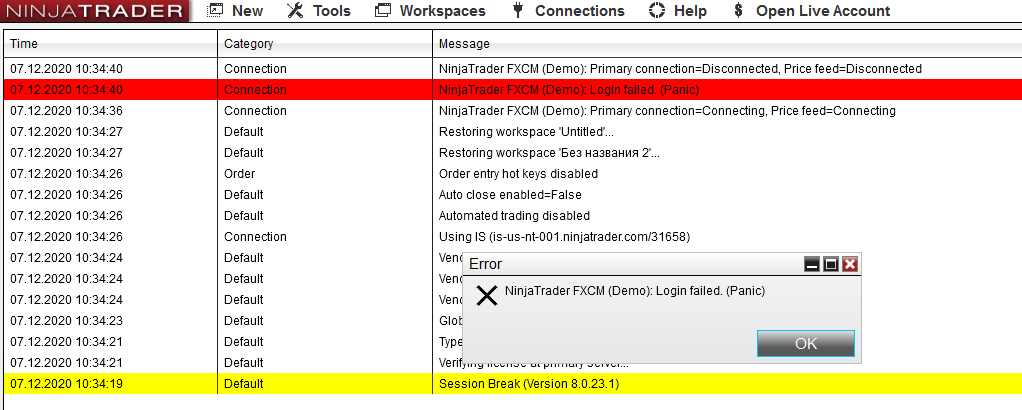Sort log by Category column header
Viewport: 1022px width, 410px height.
pyautogui.click(x=248, y=44)
